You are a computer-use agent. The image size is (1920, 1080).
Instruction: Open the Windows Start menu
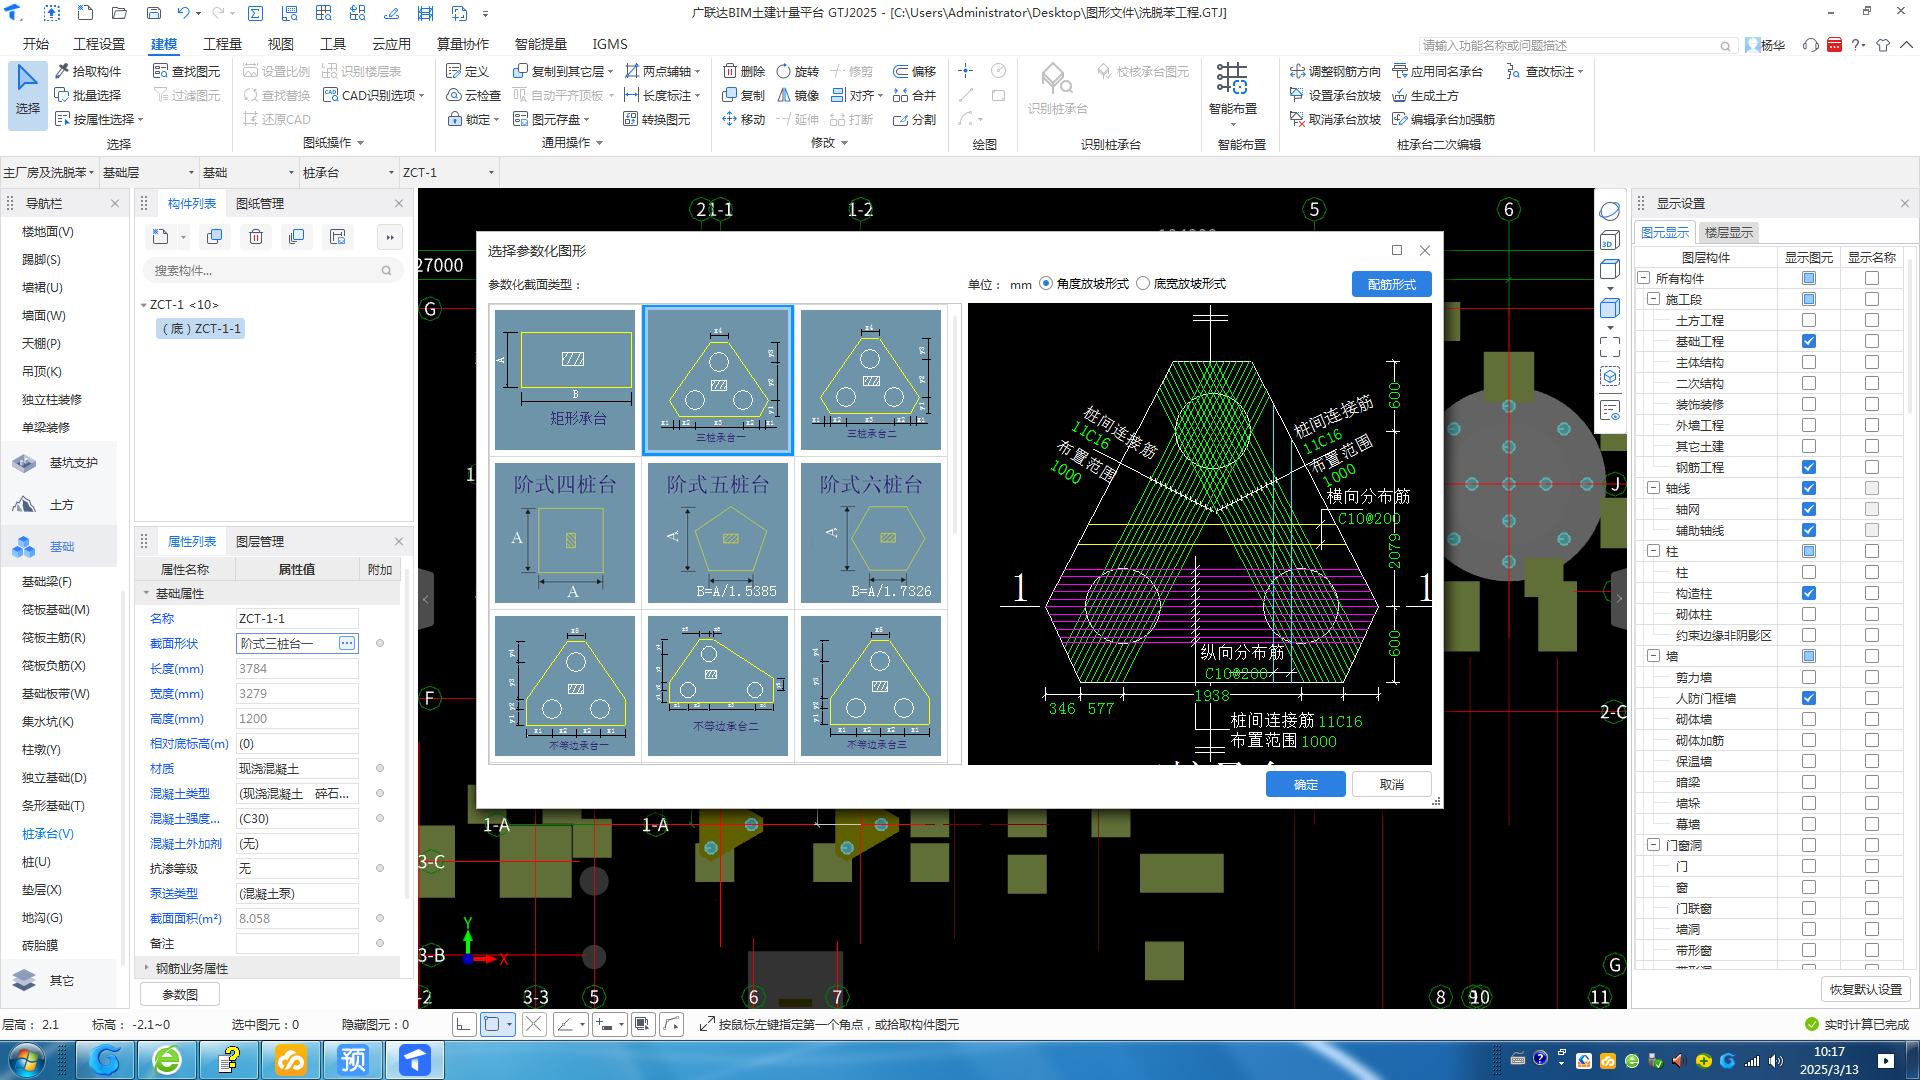[27, 1059]
